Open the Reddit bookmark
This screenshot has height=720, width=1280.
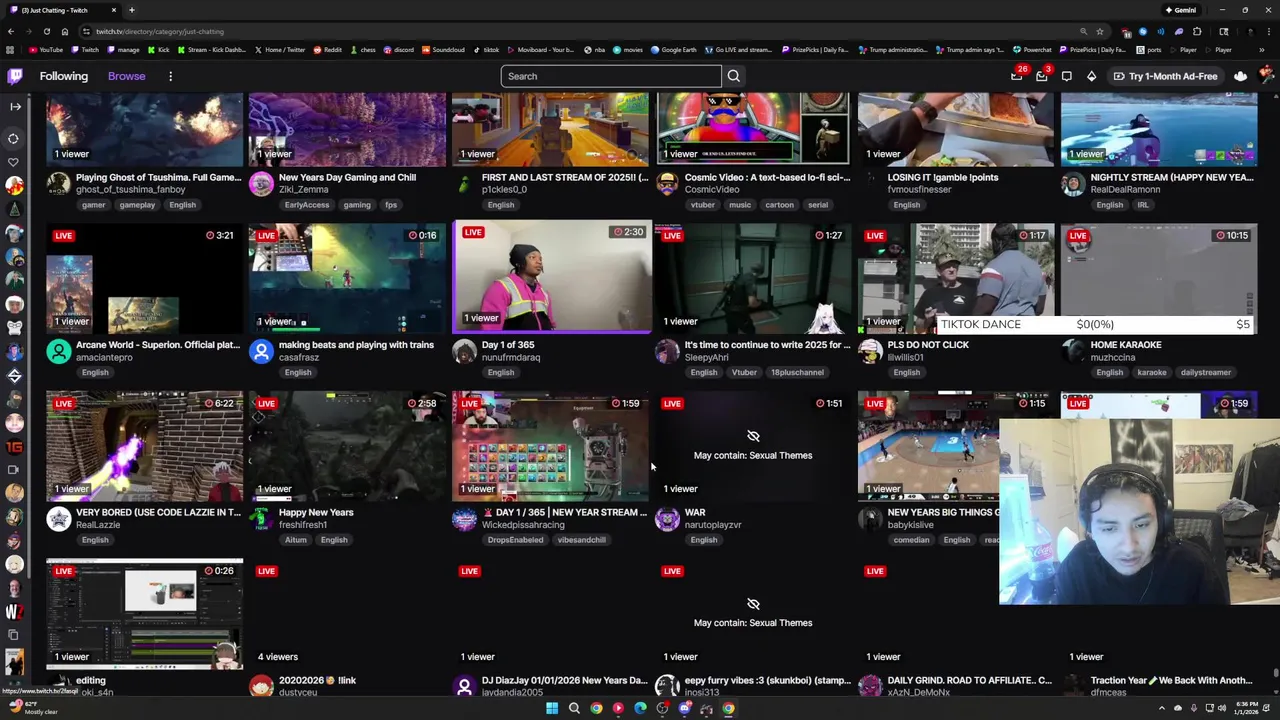[x=327, y=49]
